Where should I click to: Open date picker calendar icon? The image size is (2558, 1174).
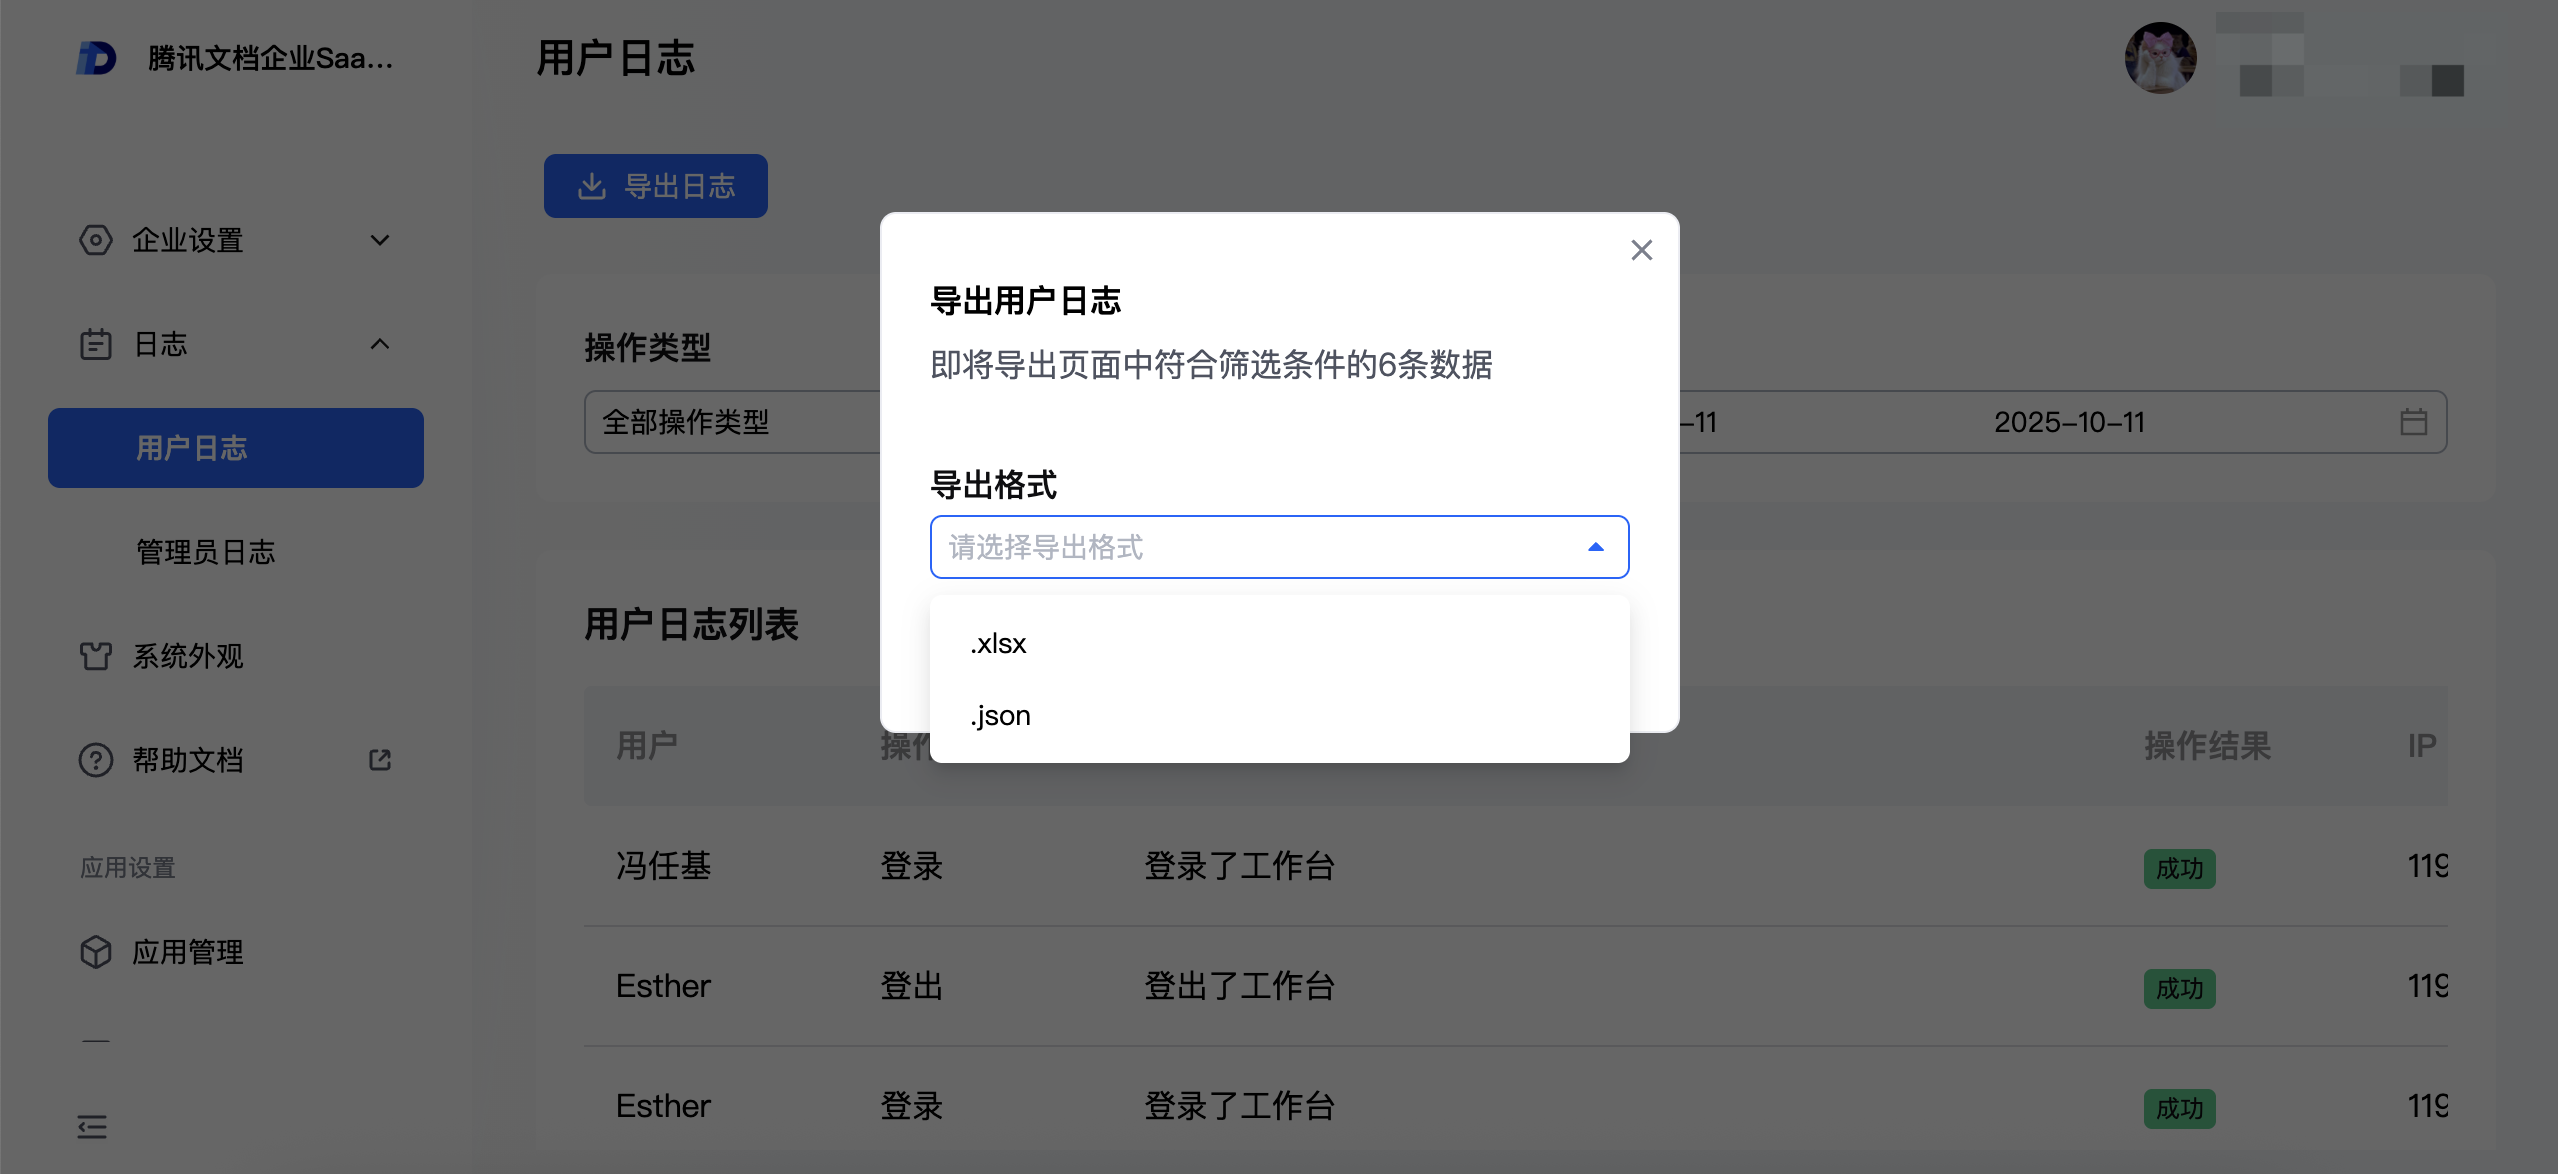(2414, 422)
